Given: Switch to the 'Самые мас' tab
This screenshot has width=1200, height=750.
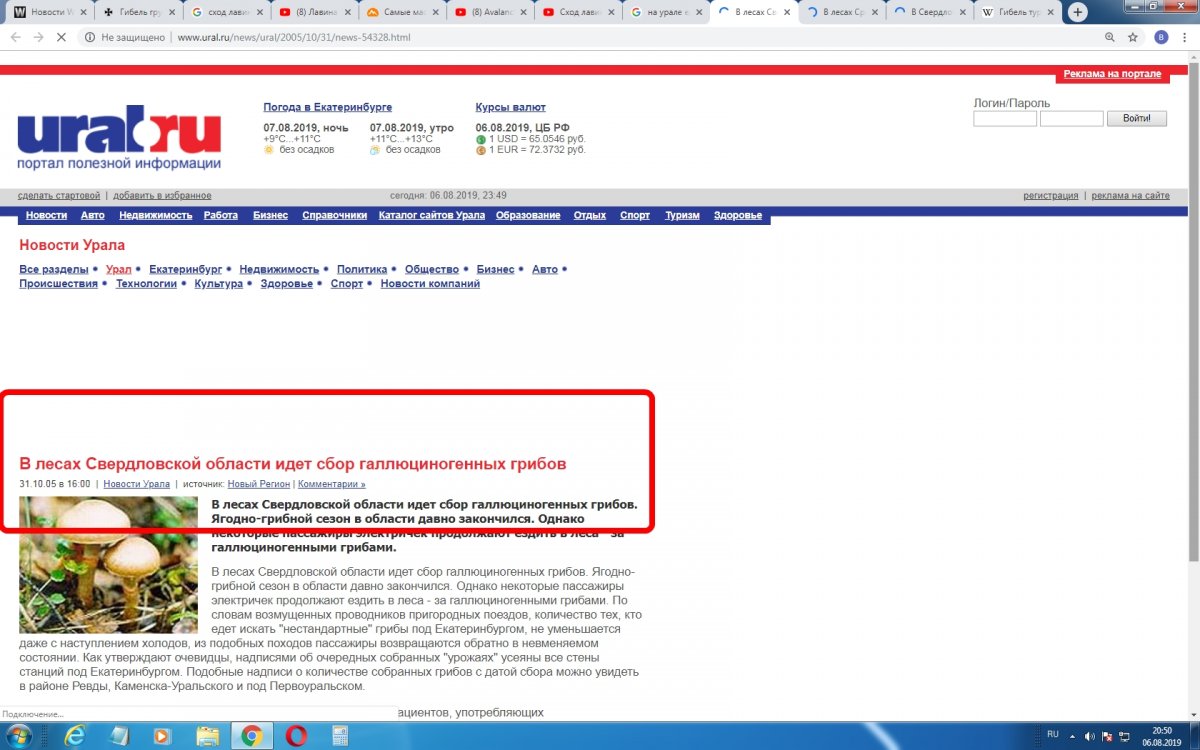Looking at the screenshot, I should 401,12.
